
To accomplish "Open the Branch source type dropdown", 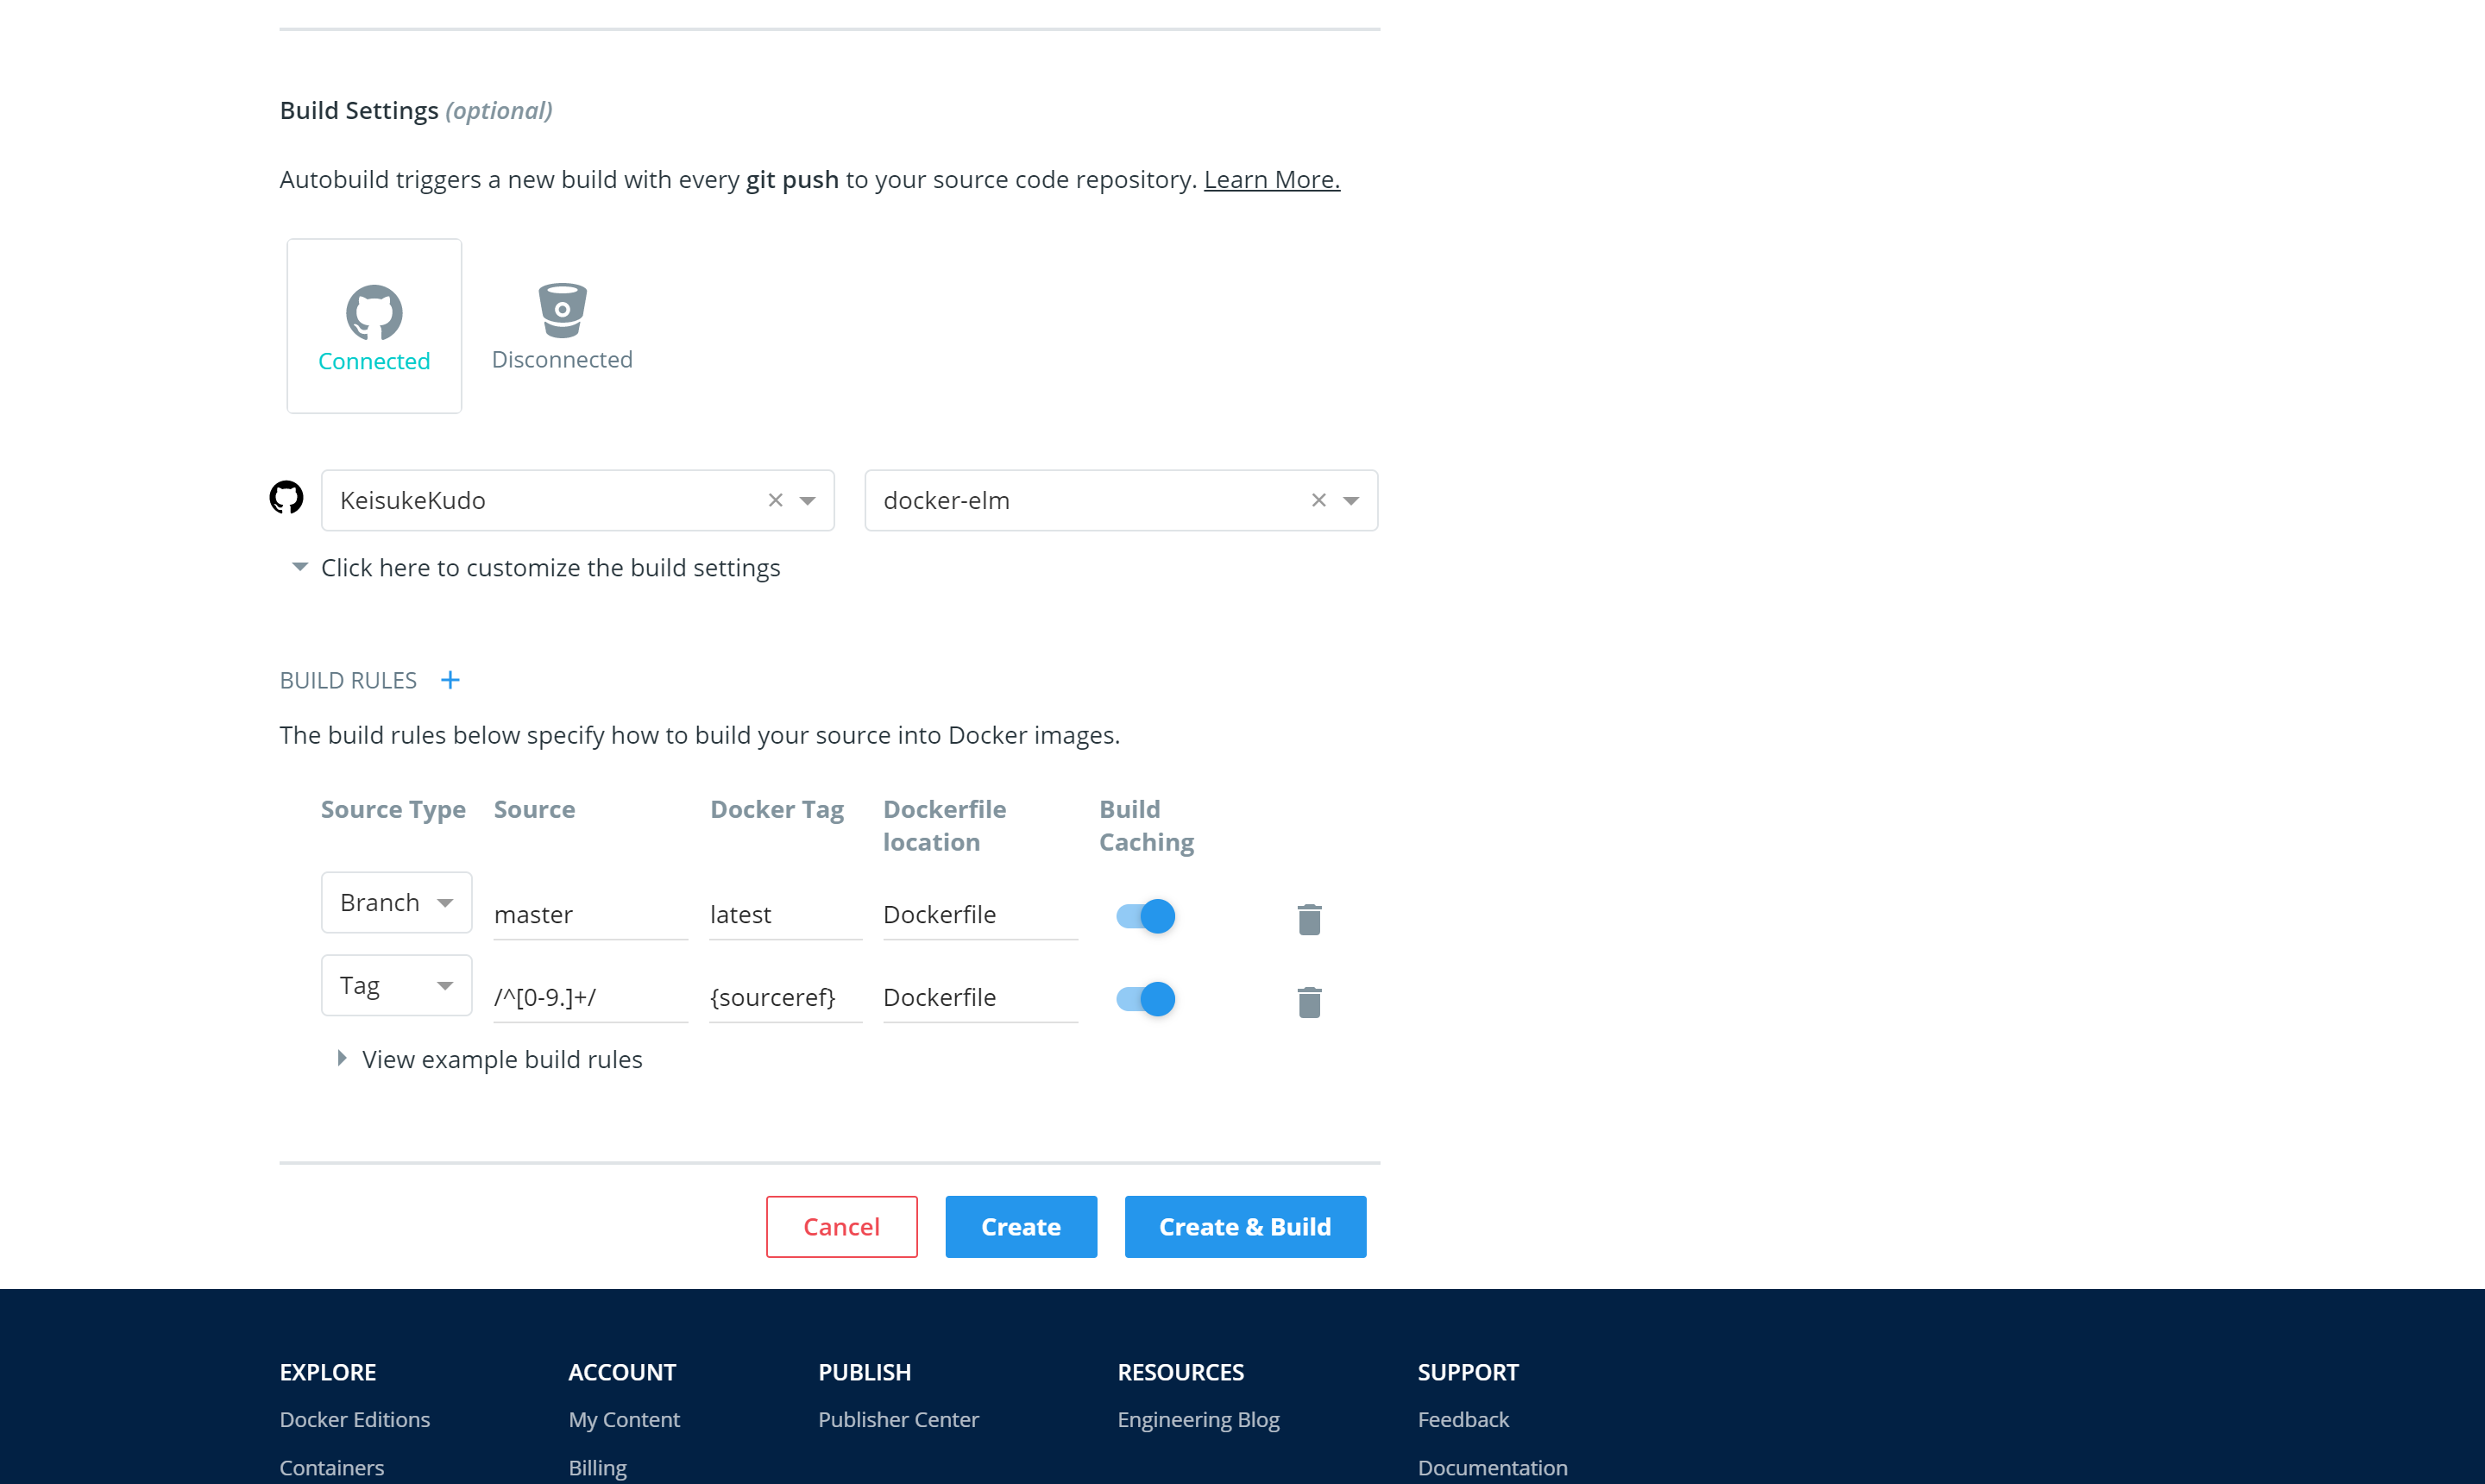I will click(x=396, y=902).
